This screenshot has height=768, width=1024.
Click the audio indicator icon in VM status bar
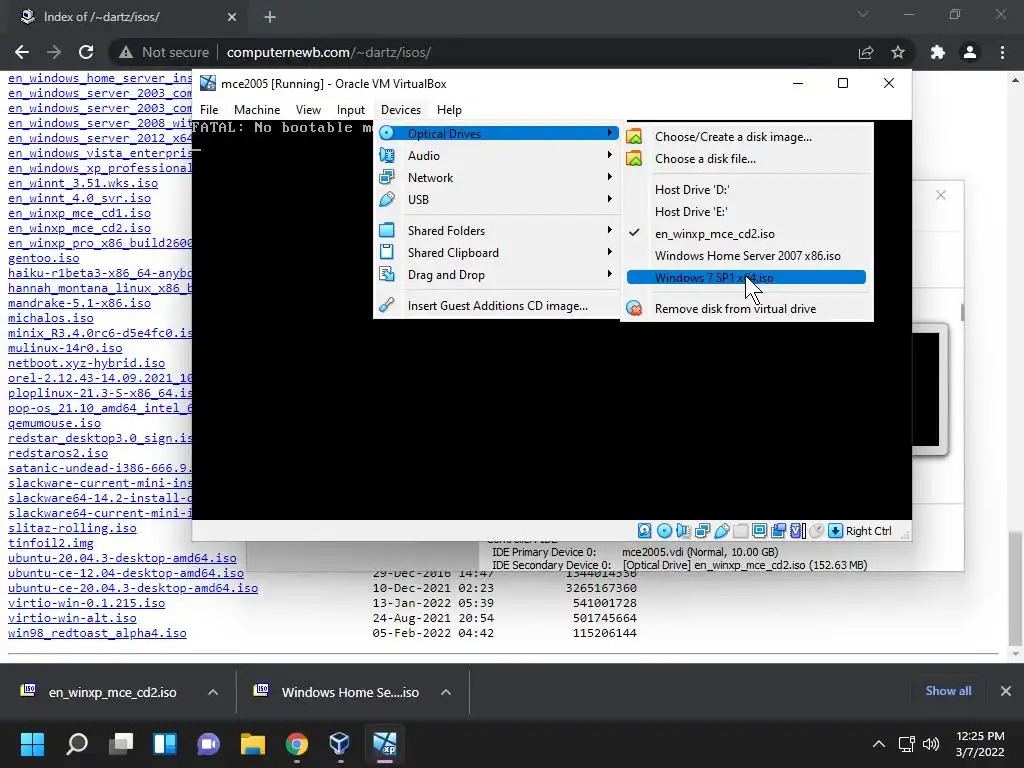pos(683,531)
